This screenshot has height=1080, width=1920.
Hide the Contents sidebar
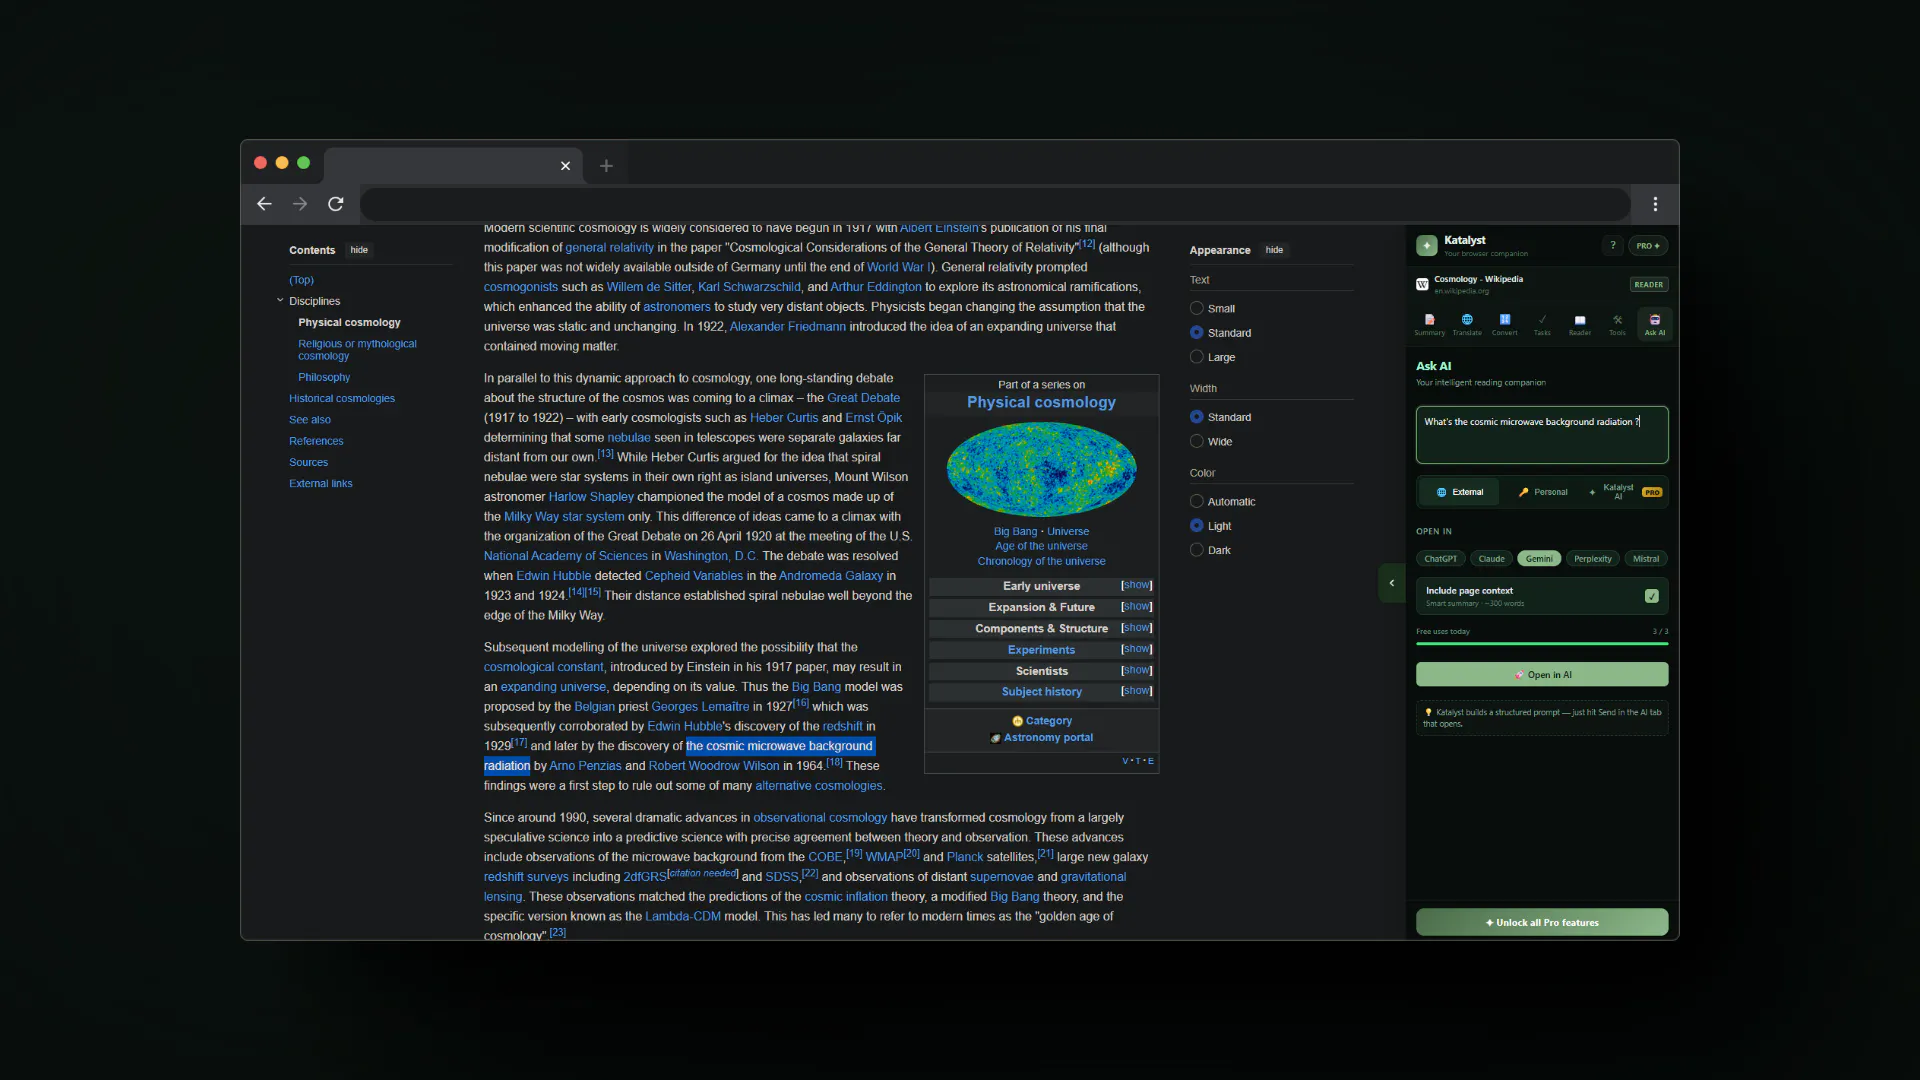(x=359, y=250)
